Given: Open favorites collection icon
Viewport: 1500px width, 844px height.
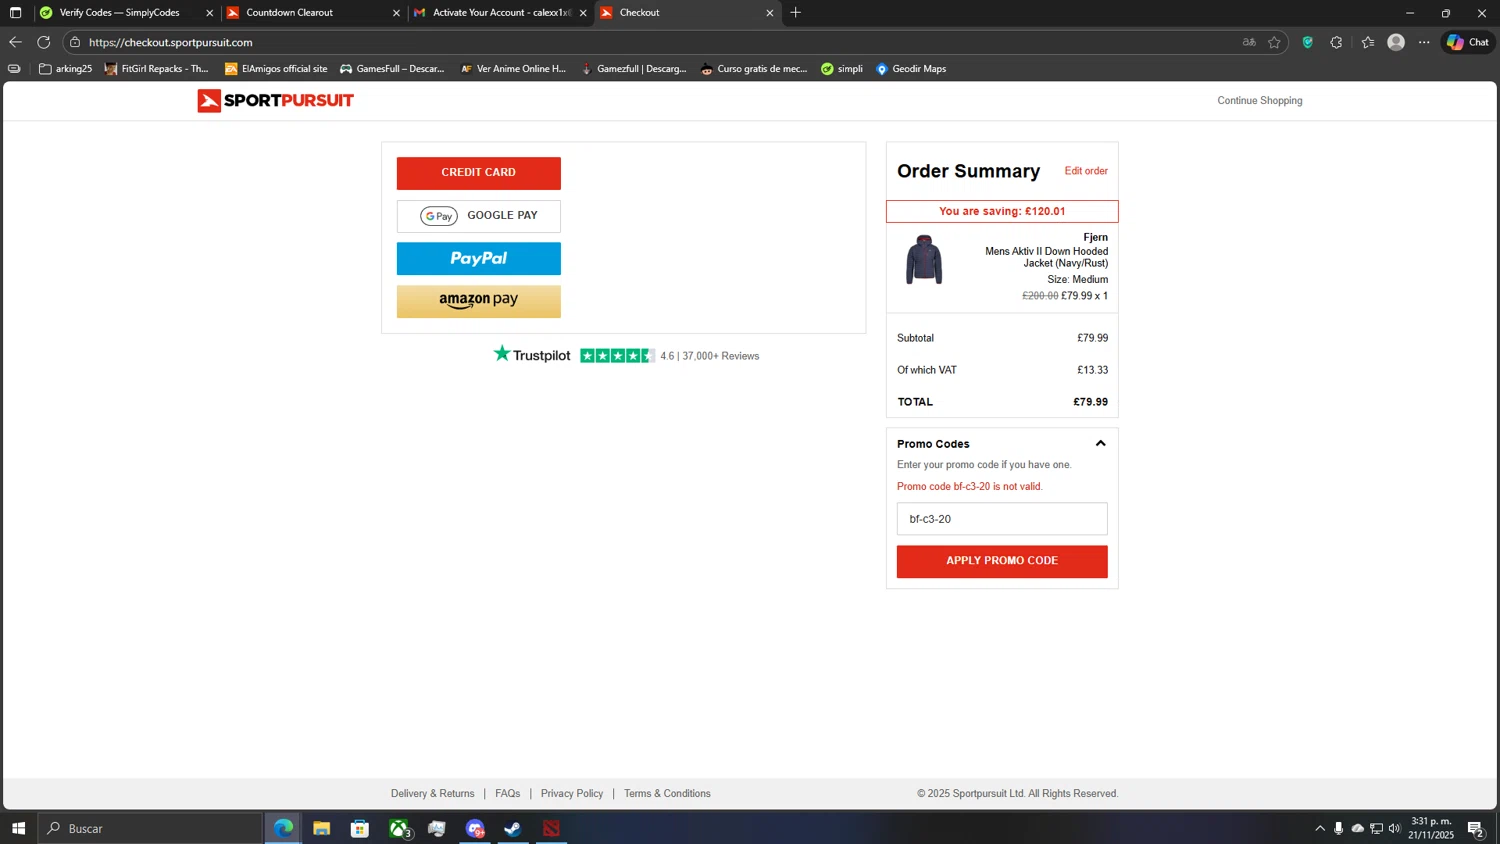Looking at the screenshot, I should click(1367, 42).
